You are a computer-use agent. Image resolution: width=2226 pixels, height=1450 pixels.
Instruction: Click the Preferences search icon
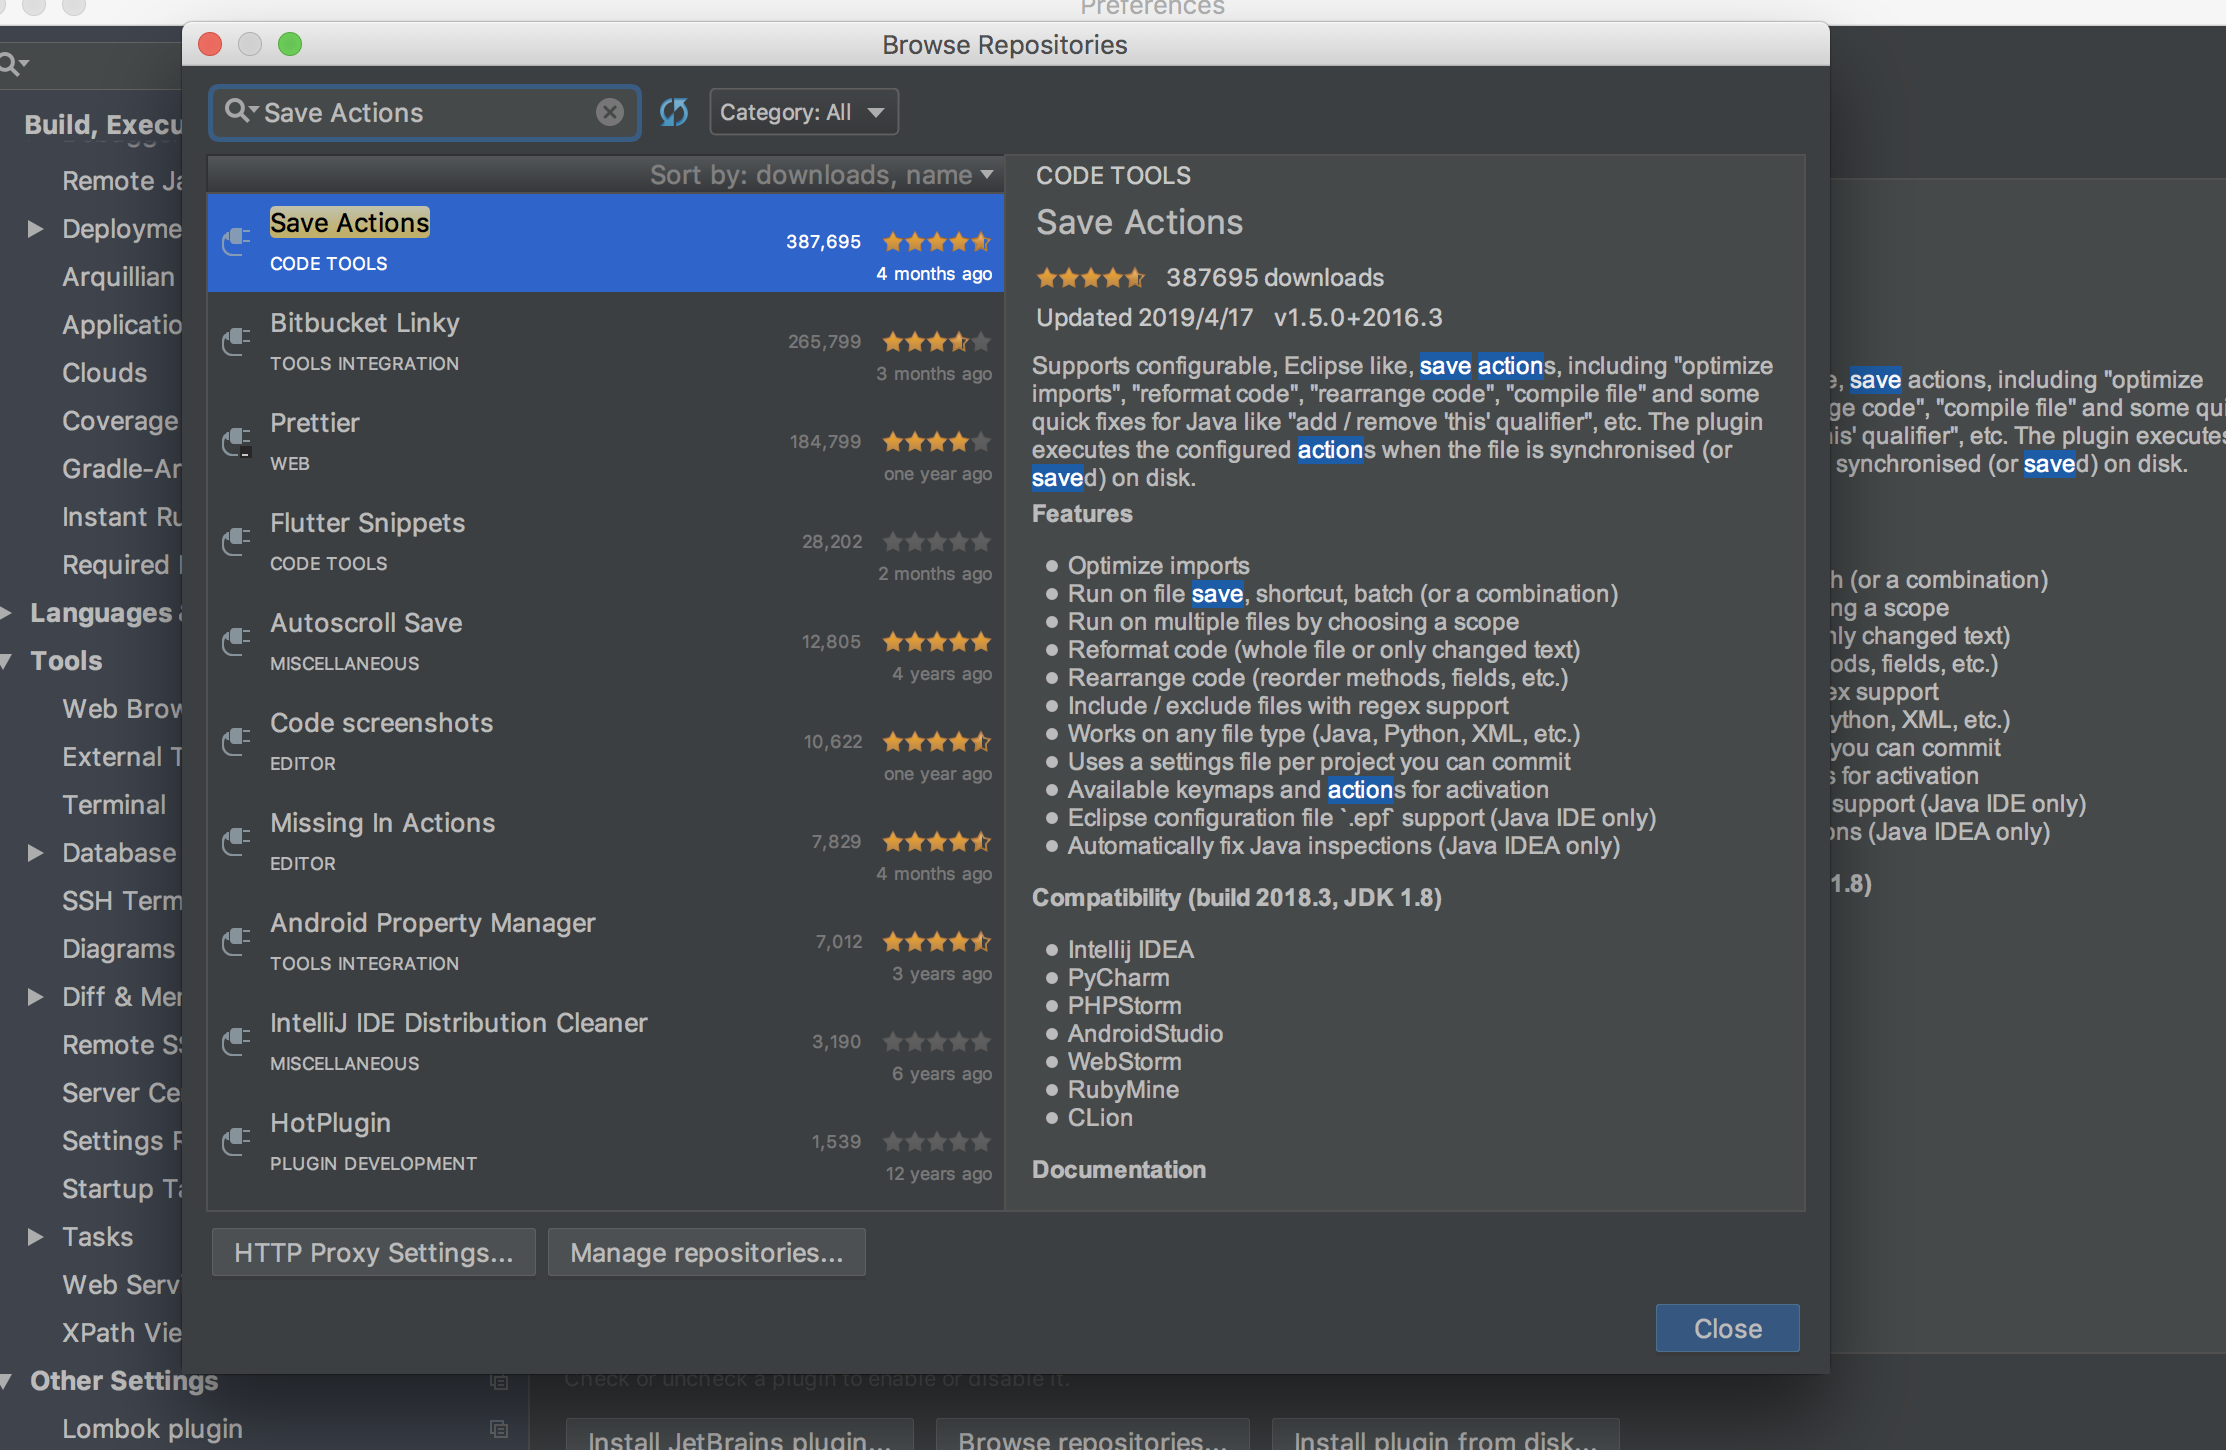pyautogui.click(x=12, y=65)
